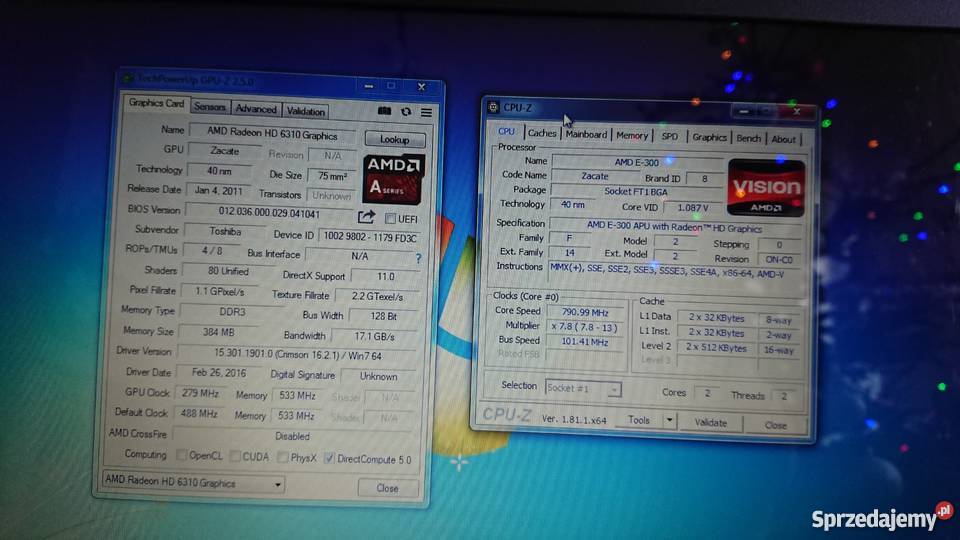The height and width of the screenshot is (540, 960).
Task: Click the Lookup button in GPU-Z
Action: coord(394,139)
